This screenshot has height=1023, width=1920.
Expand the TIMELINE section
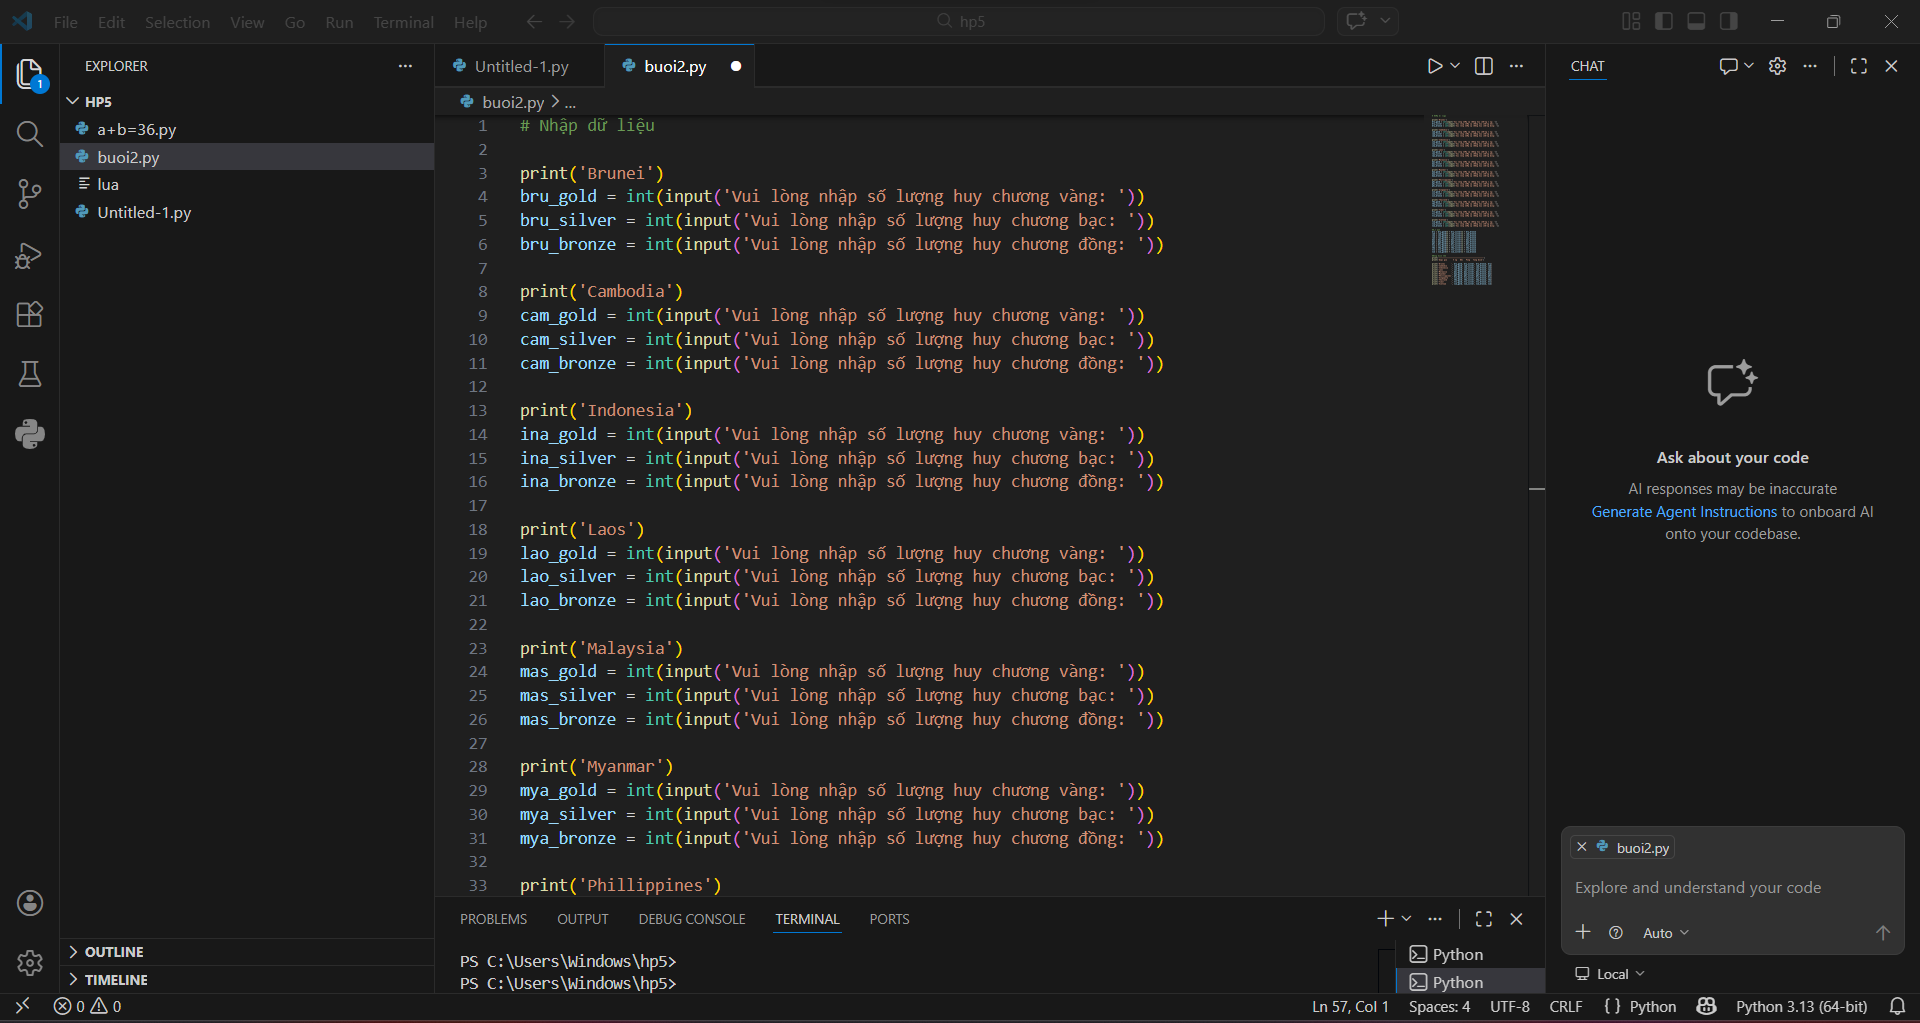[x=116, y=980]
